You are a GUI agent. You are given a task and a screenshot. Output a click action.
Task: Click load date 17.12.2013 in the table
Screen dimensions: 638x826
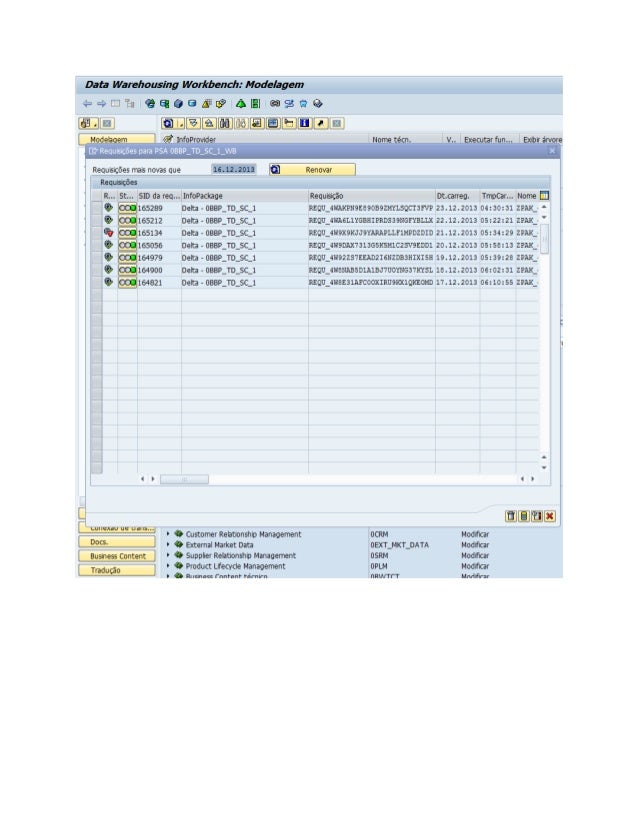(x=456, y=282)
